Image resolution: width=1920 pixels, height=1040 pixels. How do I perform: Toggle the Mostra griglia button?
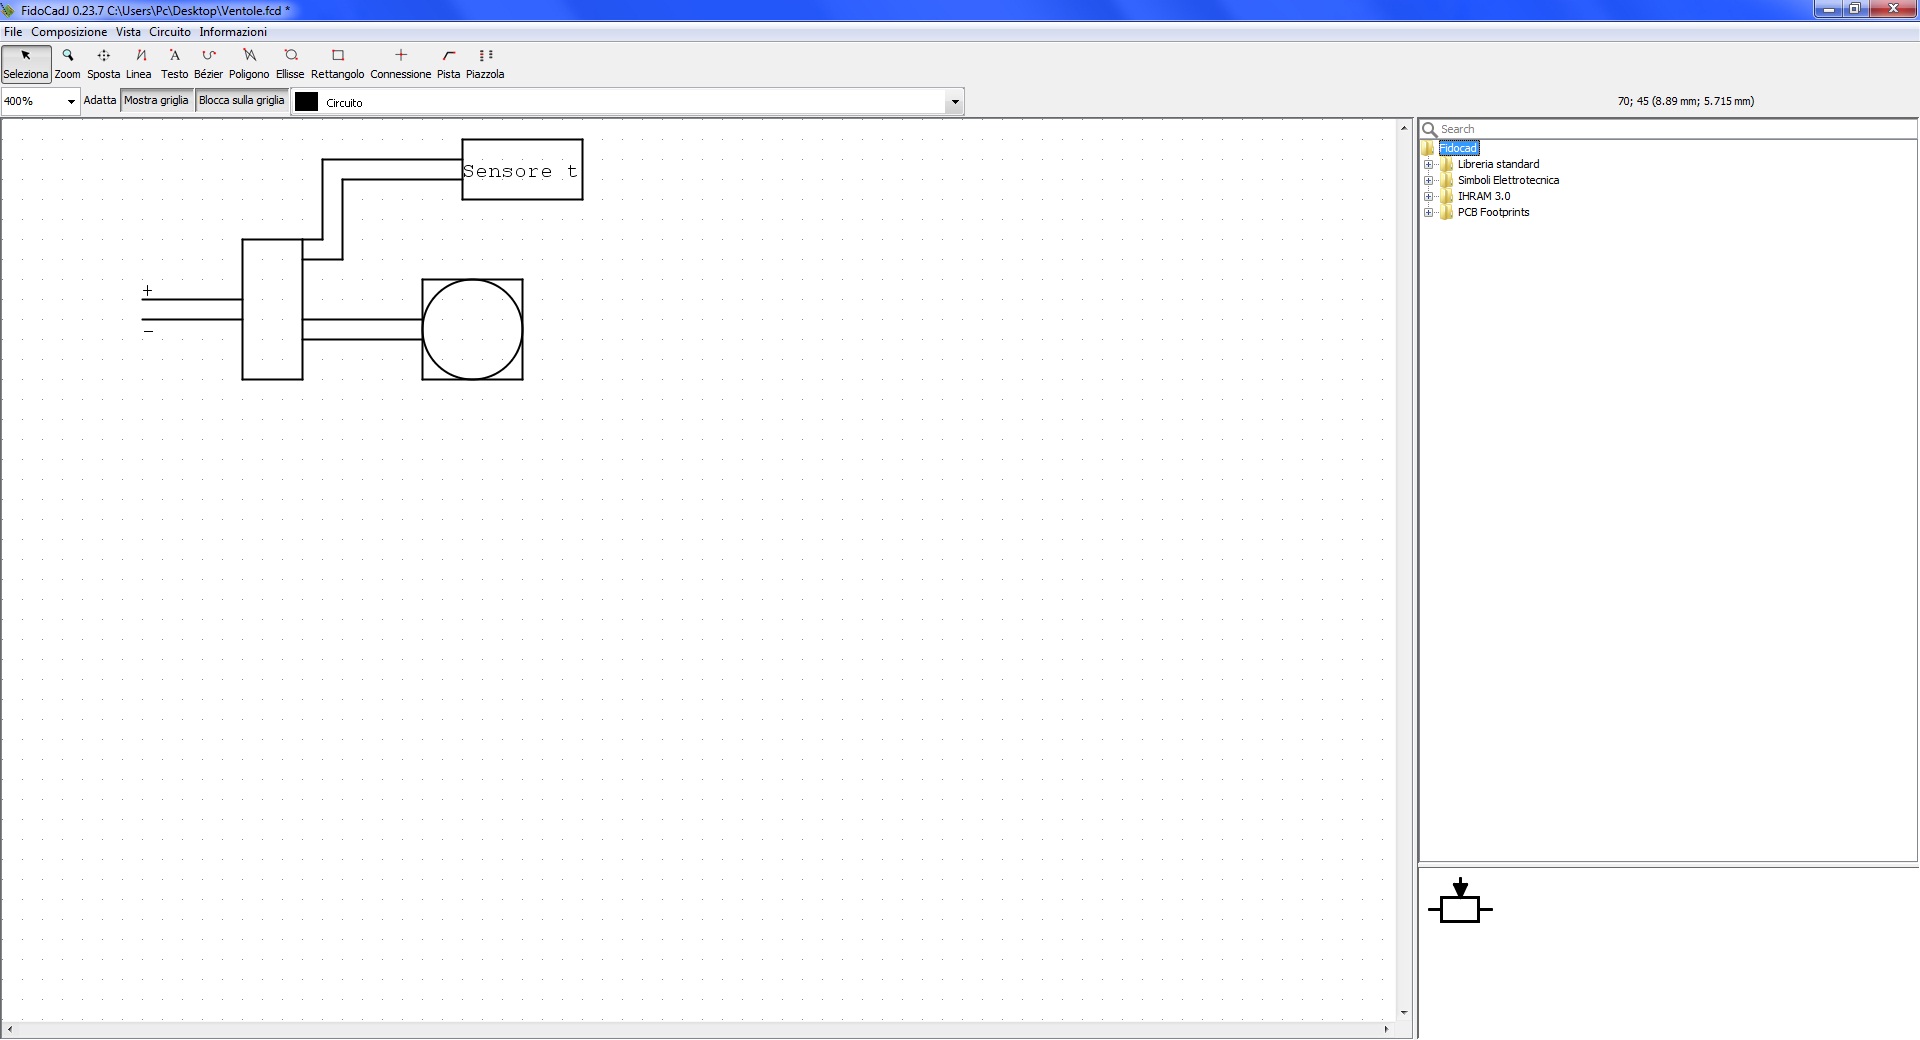(x=156, y=101)
